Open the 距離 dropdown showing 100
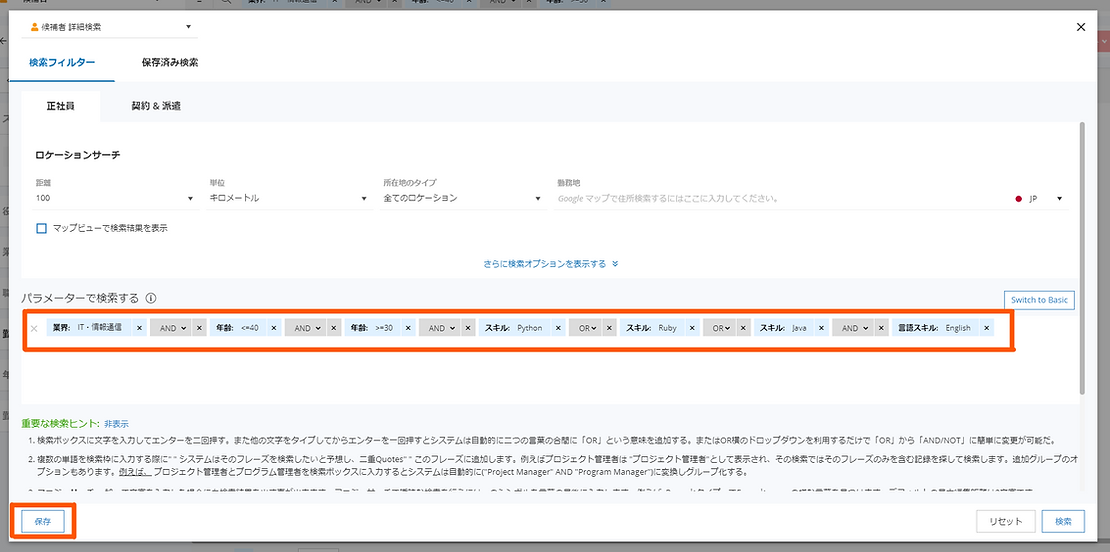The height and width of the screenshot is (552, 1110). click(115, 198)
